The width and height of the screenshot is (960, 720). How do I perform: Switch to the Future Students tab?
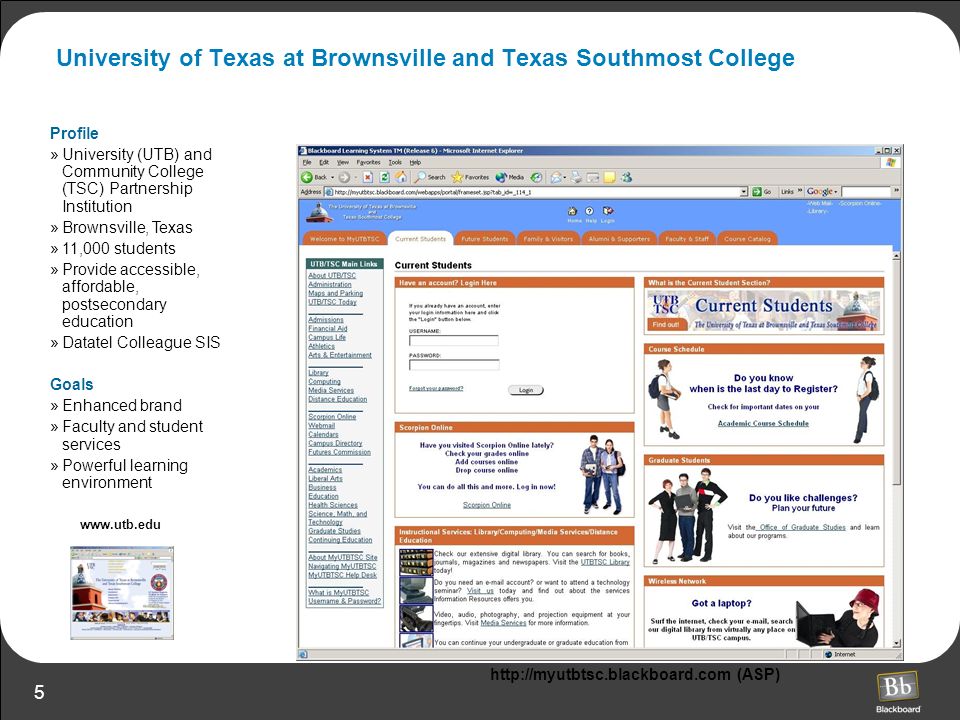click(484, 239)
